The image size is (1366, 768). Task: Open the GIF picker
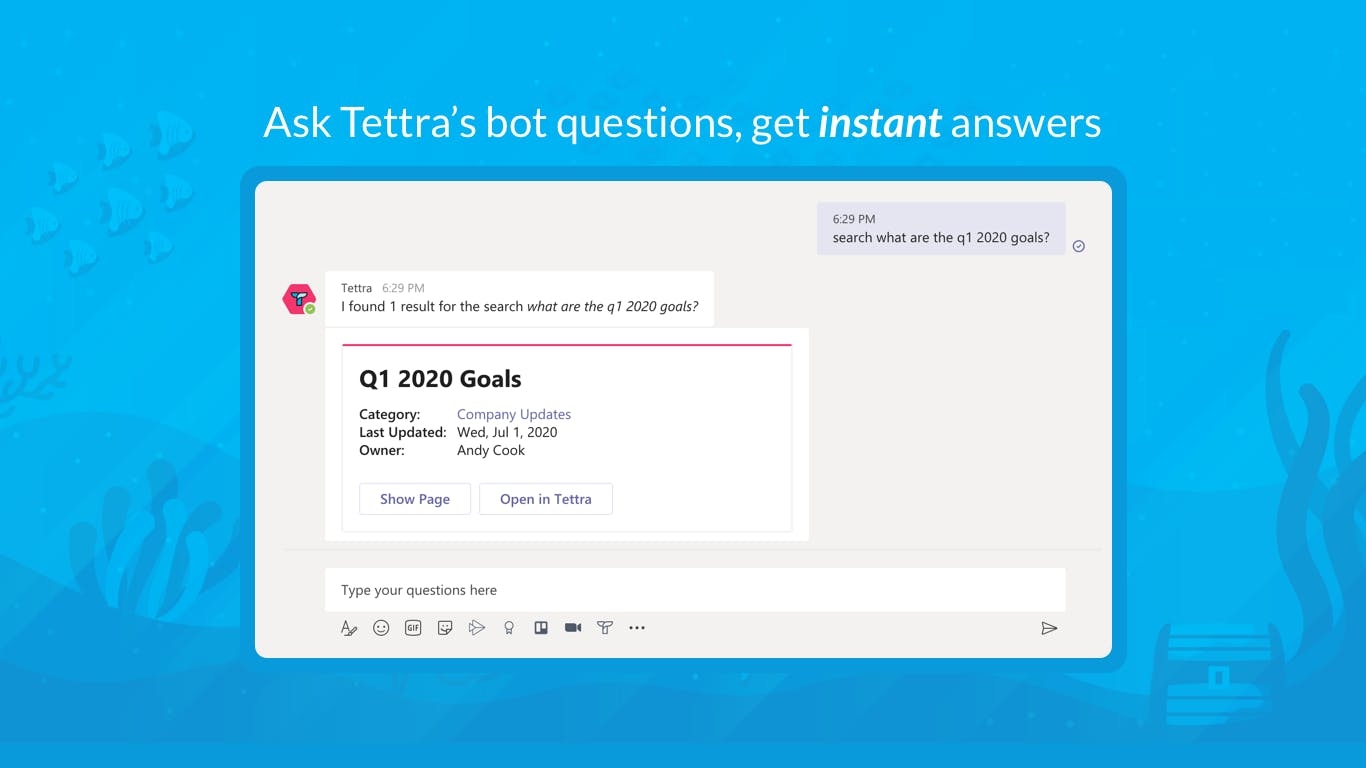413,628
